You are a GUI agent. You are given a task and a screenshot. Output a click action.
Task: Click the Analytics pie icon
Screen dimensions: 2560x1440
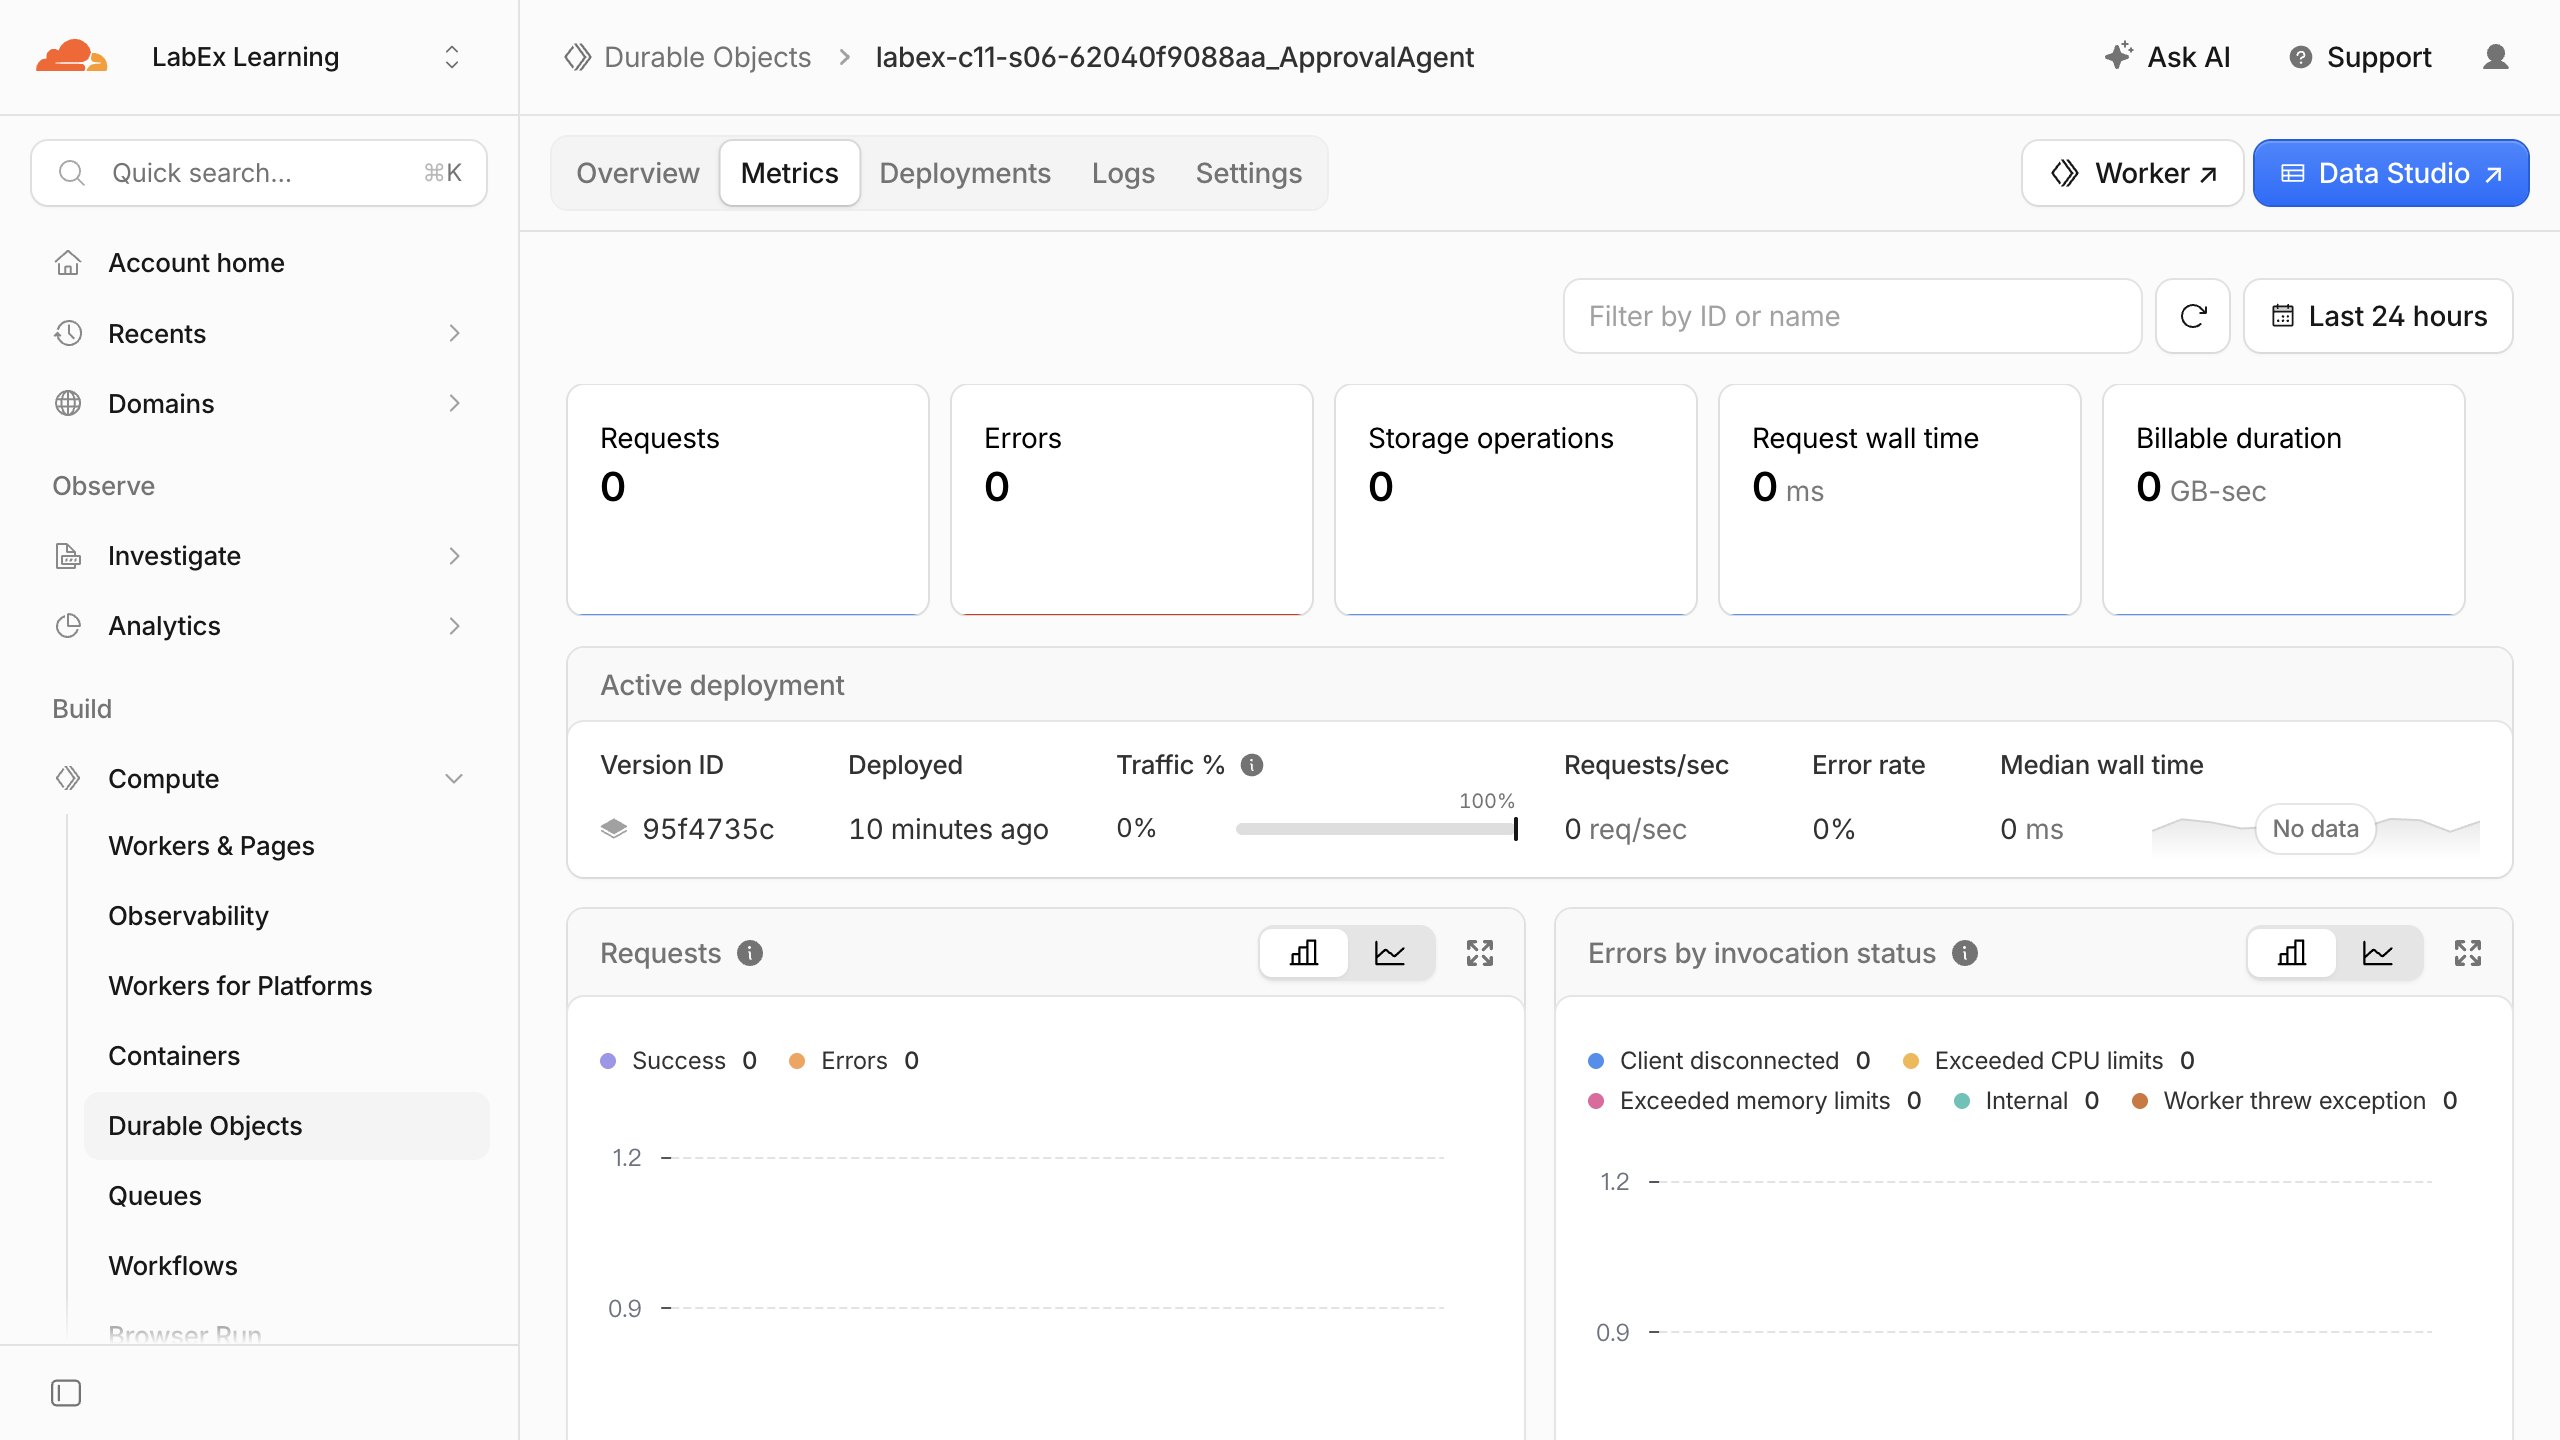68,626
